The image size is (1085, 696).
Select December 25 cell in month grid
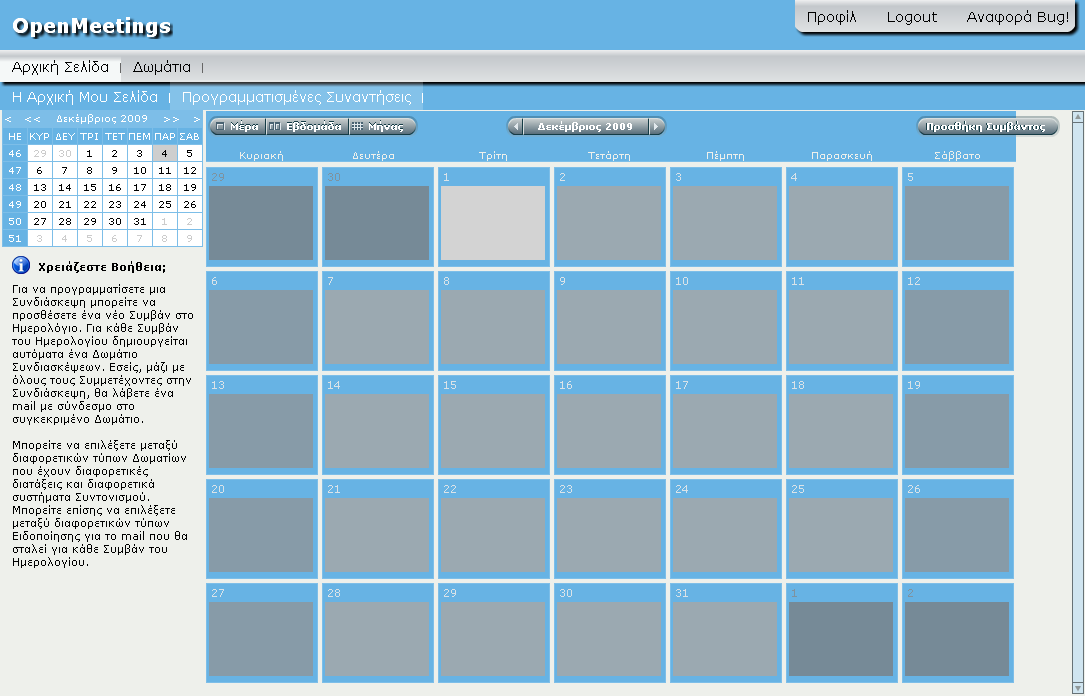(841, 529)
